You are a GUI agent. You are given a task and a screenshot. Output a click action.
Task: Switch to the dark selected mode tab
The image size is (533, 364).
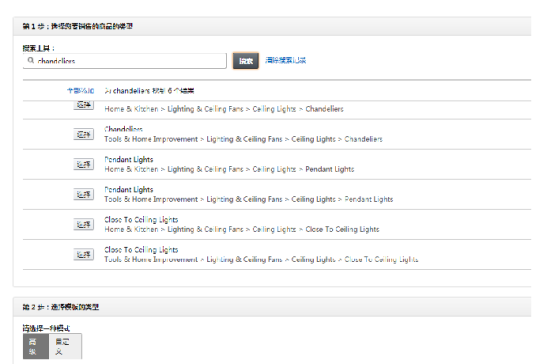tap(36, 346)
